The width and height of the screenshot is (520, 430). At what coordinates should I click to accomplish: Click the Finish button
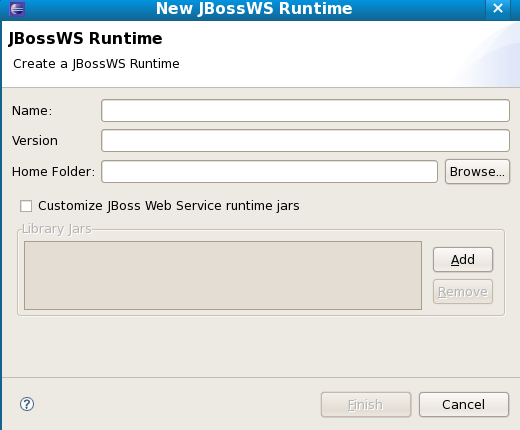coord(366,405)
